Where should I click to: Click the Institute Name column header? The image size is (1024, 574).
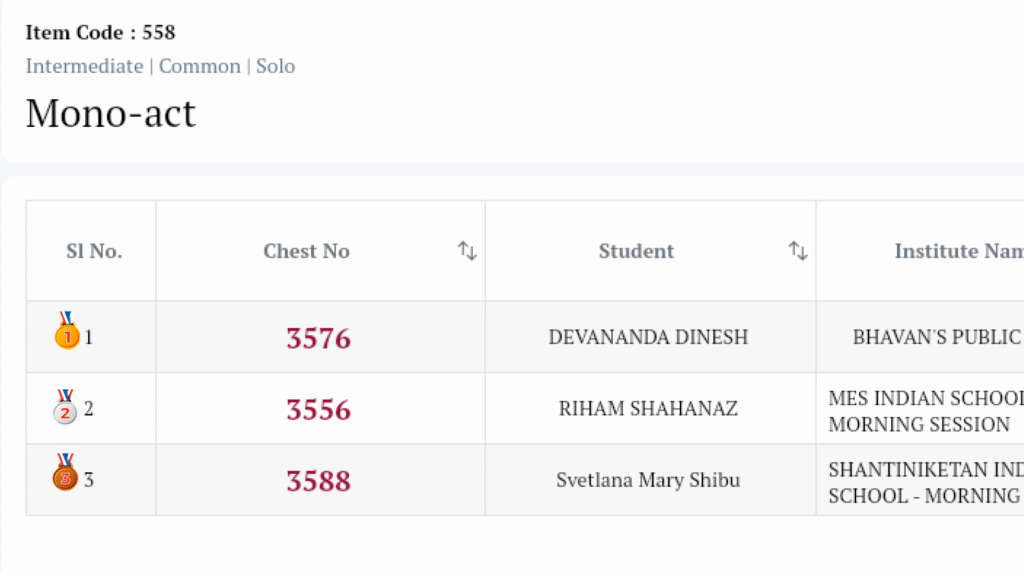tap(958, 251)
